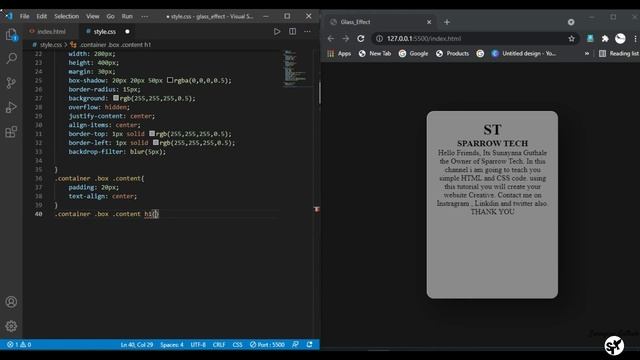Close the Glass_Effect browser tab
640x360 pixels.
429,22
